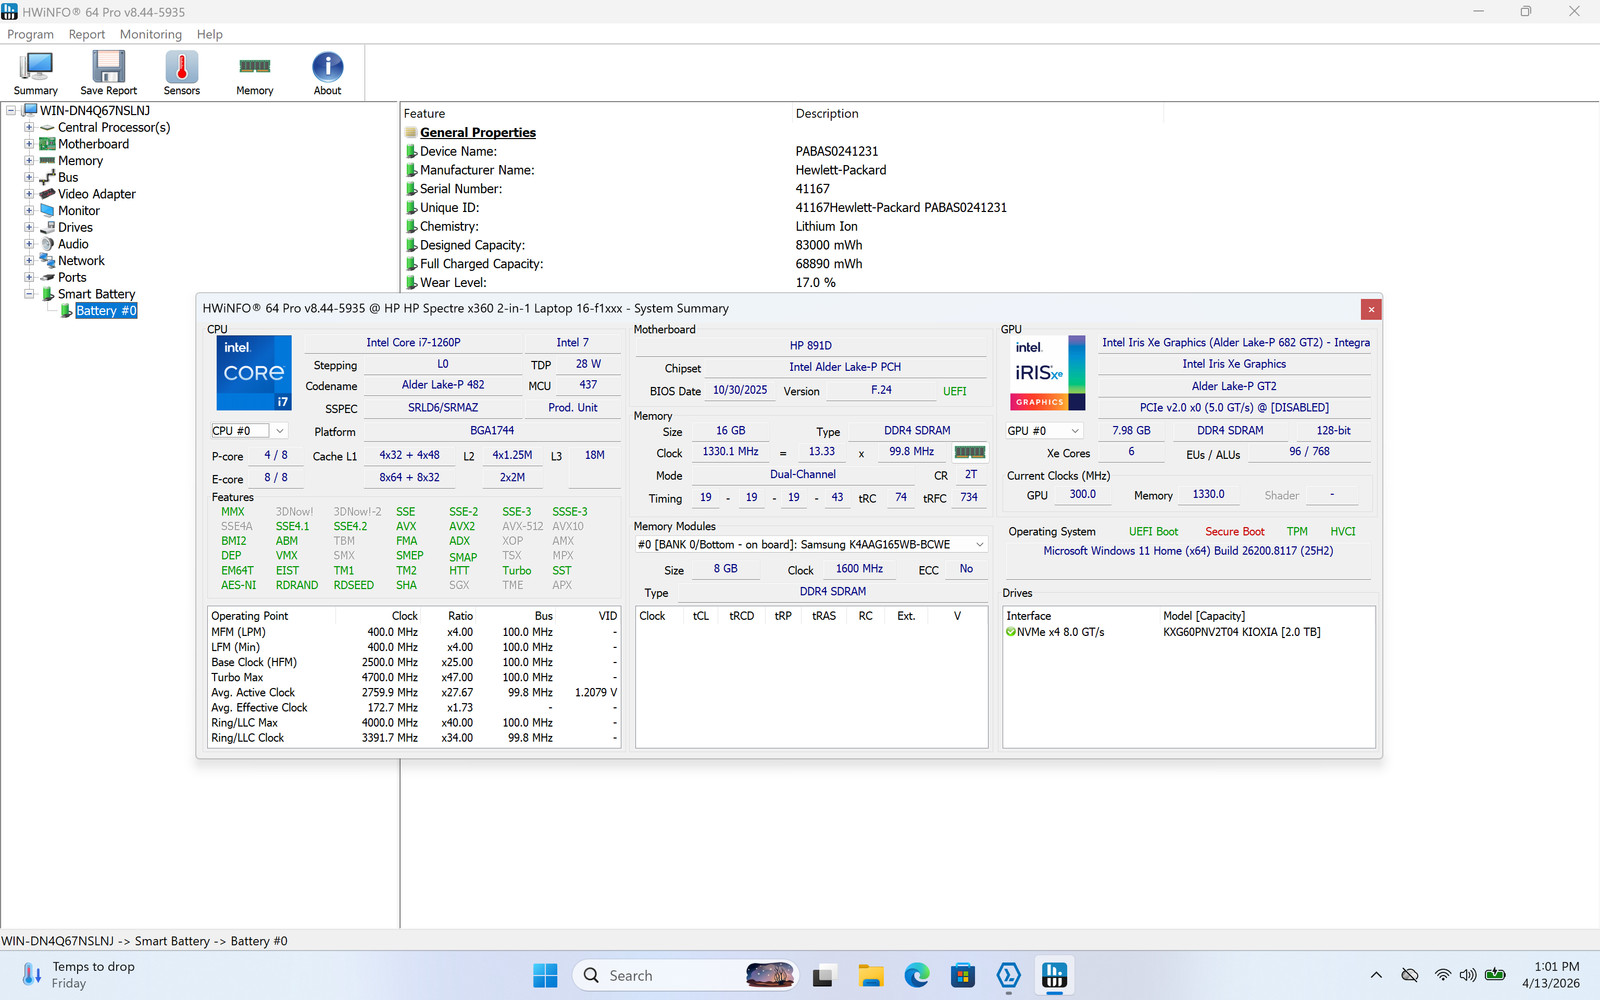Image resolution: width=1600 pixels, height=1000 pixels.
Task: Select WIN-DN4Q67NSLNJ root tree item
Action: pos(95,111)
